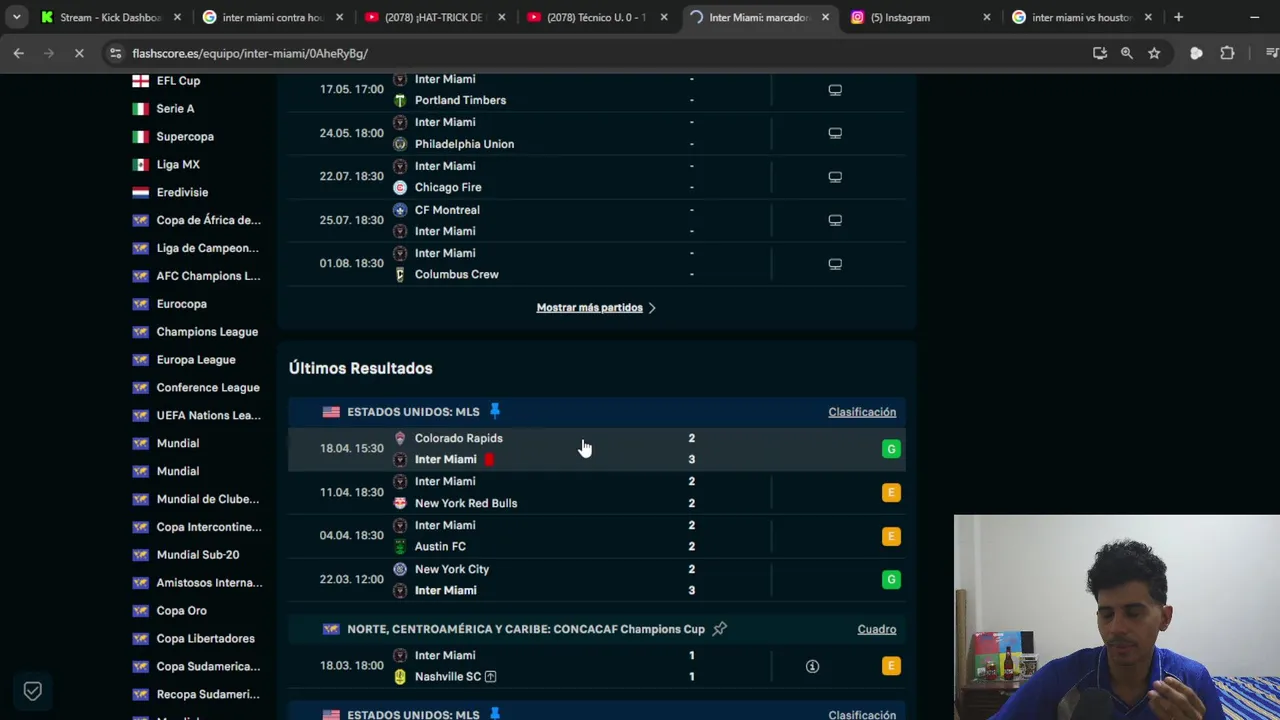Switch to the Técnico U. YouTube tab

(x=595, y=17)
